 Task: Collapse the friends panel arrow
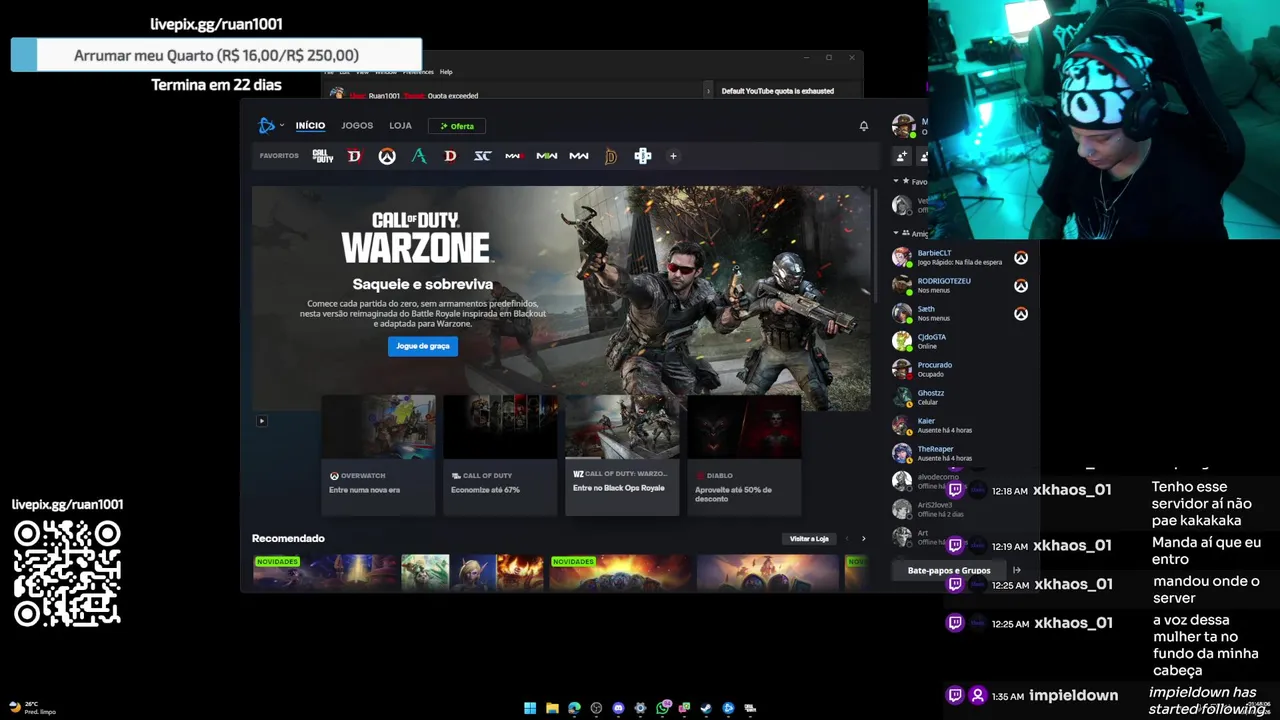pyautogui.click(x=1017, y=570)
